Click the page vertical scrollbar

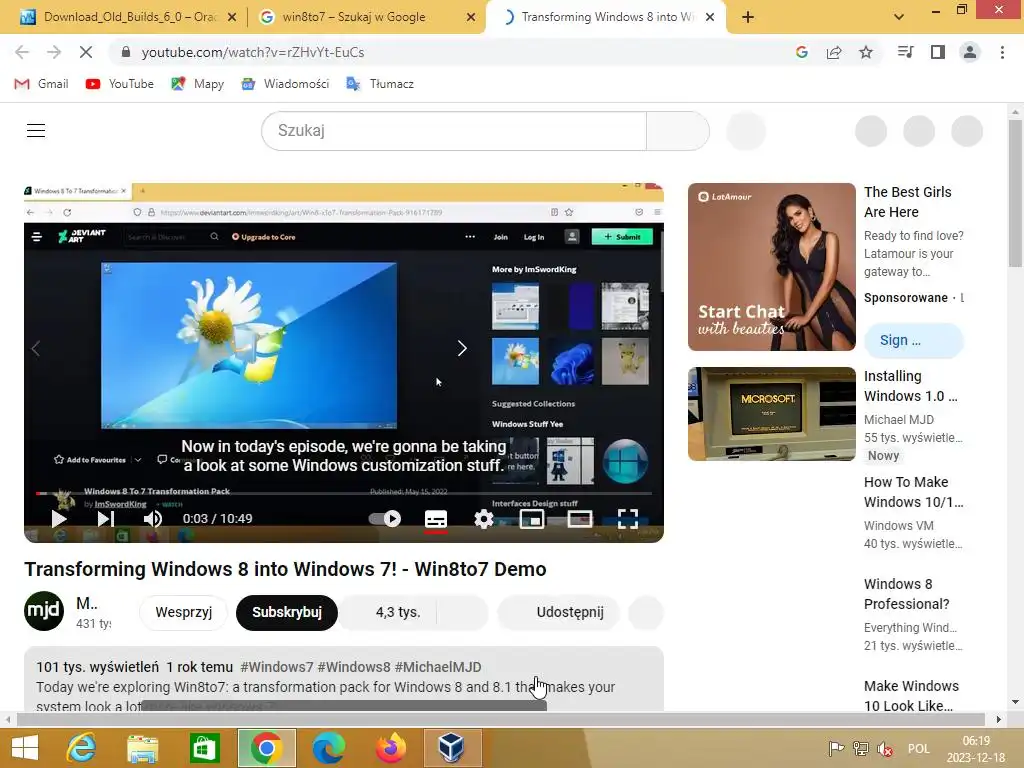[x=1015, y=193]
